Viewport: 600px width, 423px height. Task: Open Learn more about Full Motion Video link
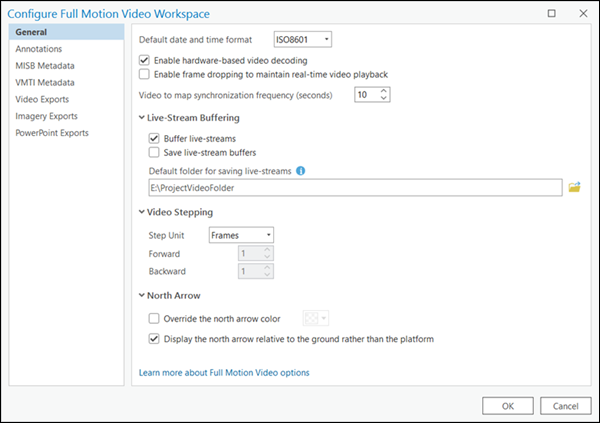224,372
